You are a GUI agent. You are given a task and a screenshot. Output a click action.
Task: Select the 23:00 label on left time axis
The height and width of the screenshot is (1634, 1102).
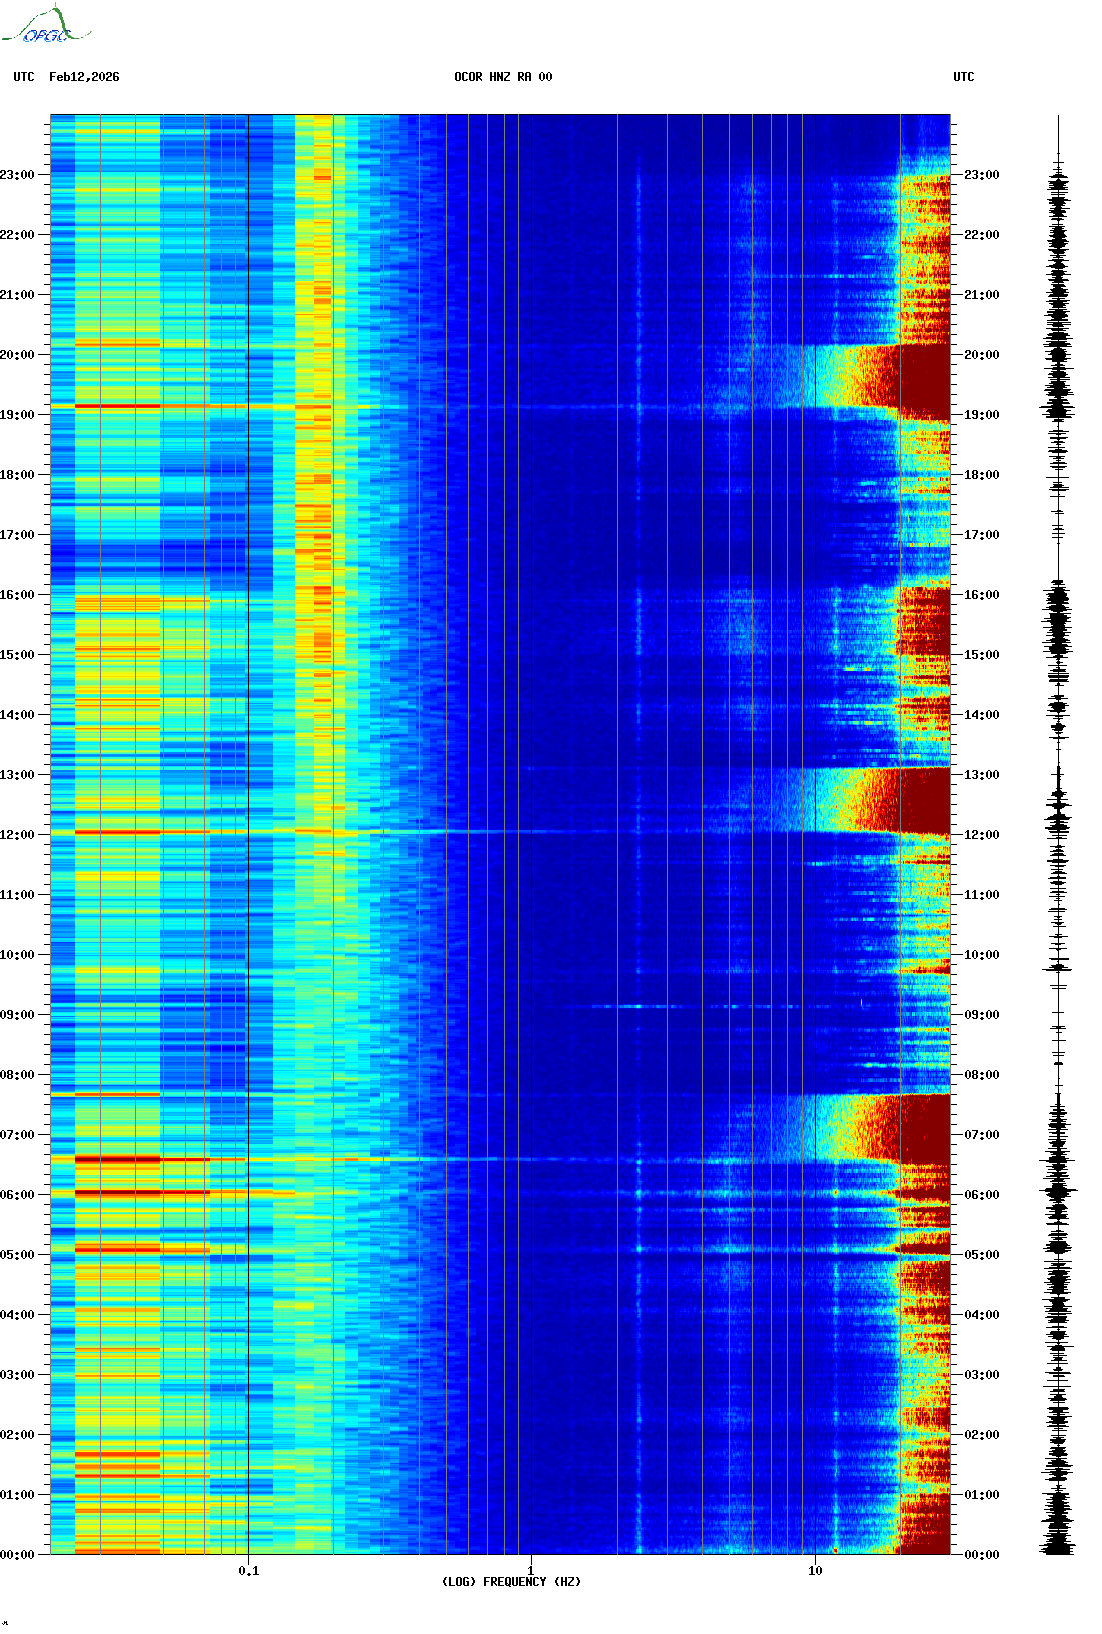pyautogui.click(x=18, y=175)
